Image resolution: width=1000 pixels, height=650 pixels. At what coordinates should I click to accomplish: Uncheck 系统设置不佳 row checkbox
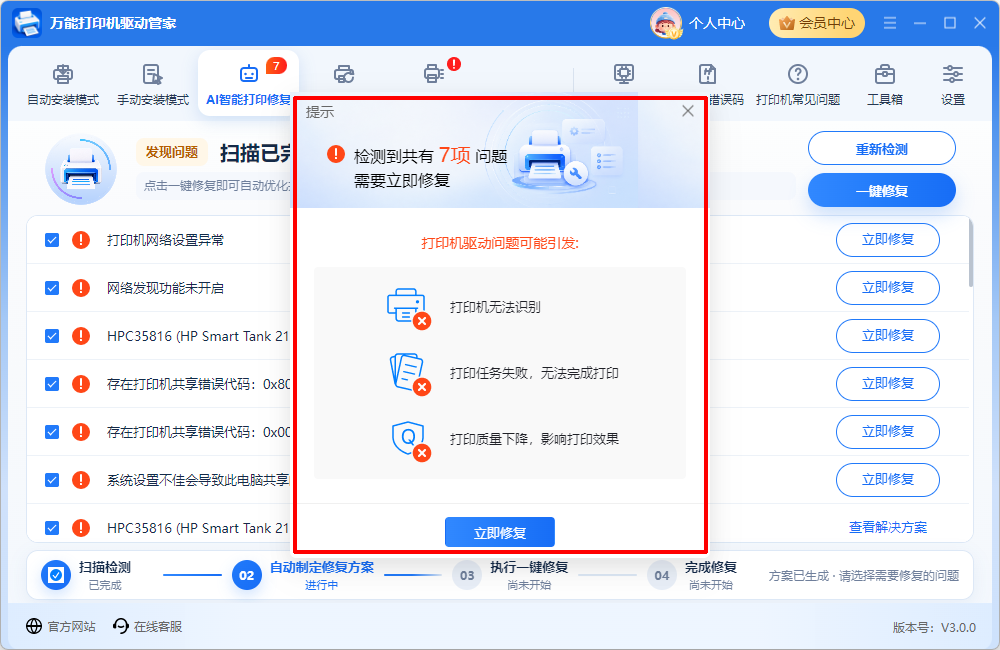52,480
